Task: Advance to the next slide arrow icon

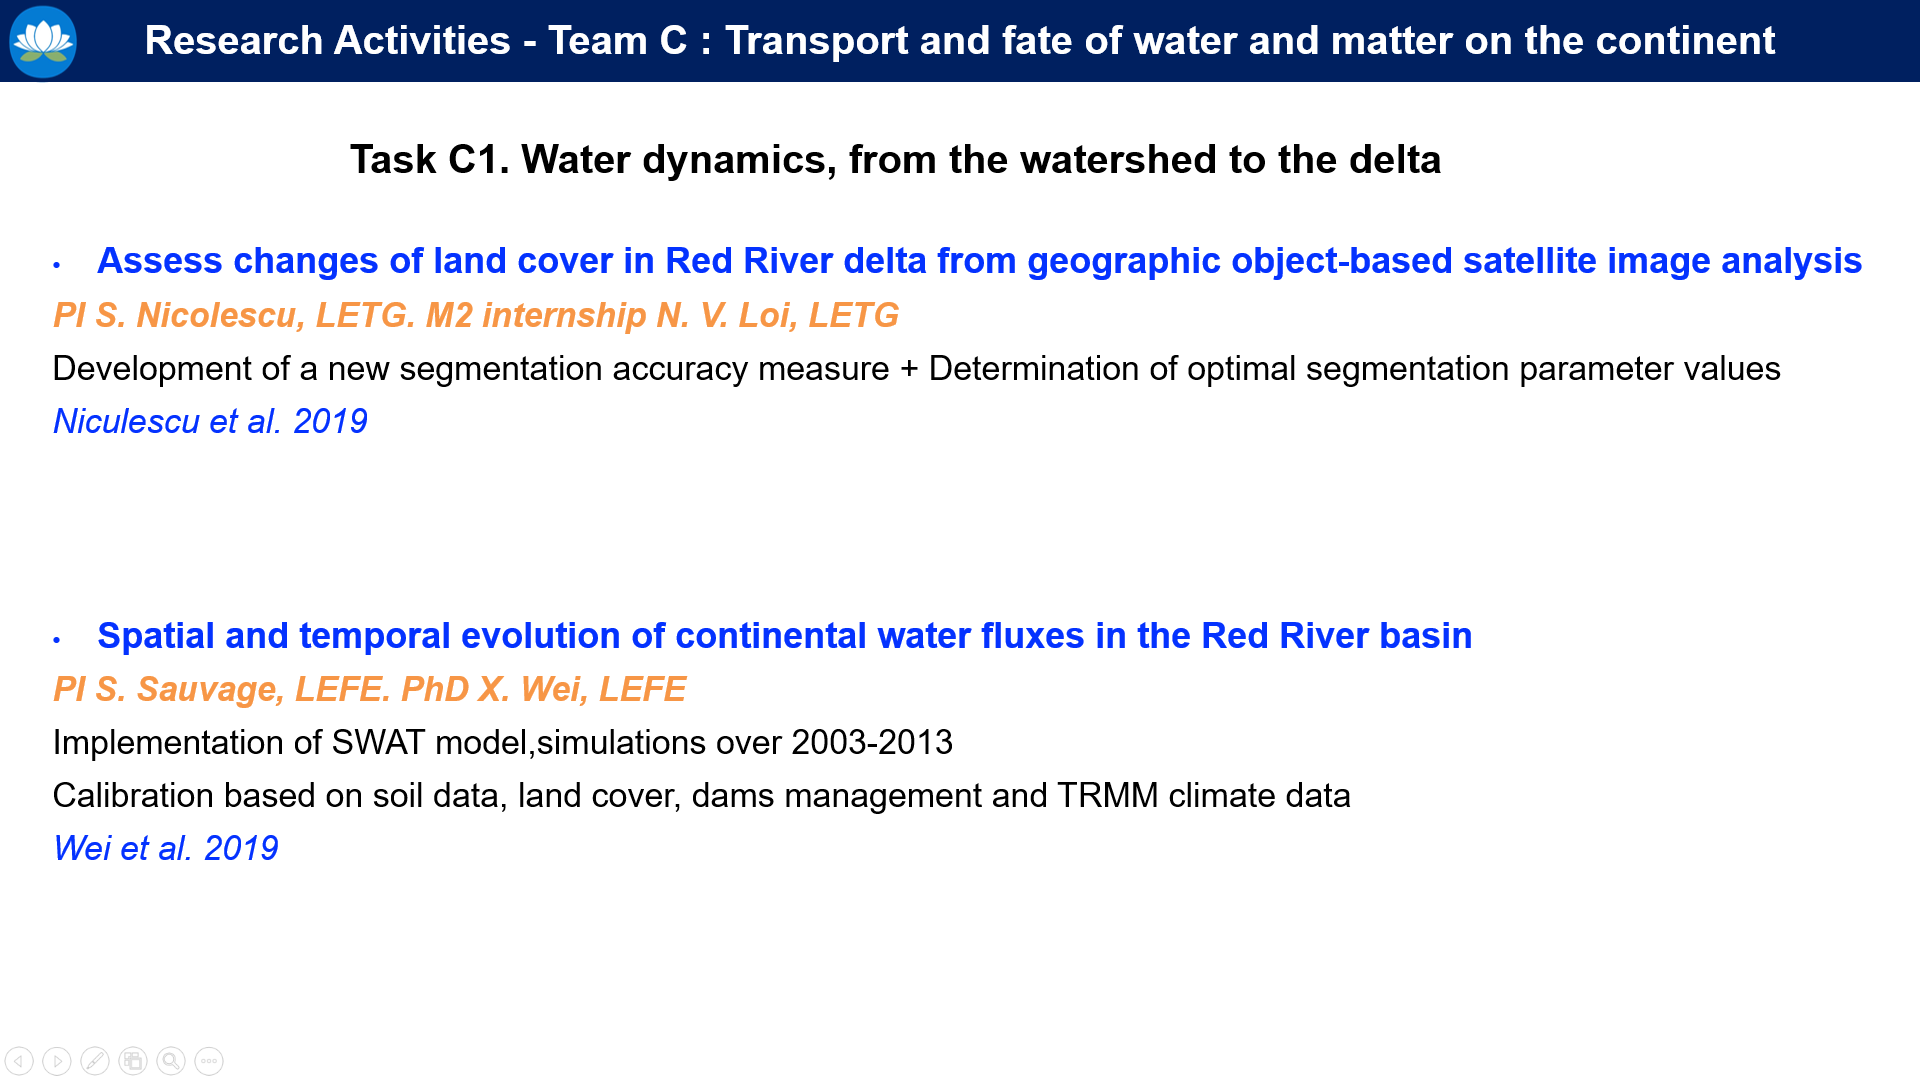Action: 57,1061
